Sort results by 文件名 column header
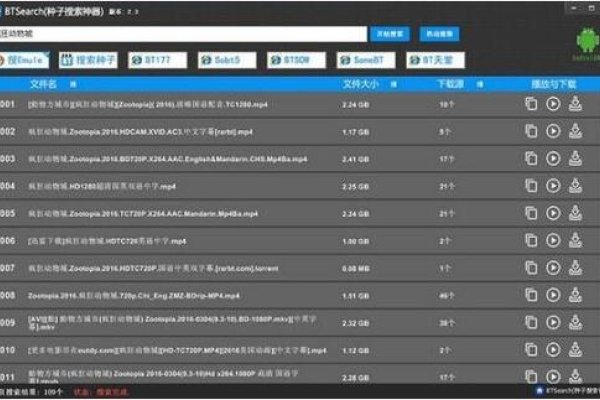This screenshot has height=400, width=600. click(43, 83)
